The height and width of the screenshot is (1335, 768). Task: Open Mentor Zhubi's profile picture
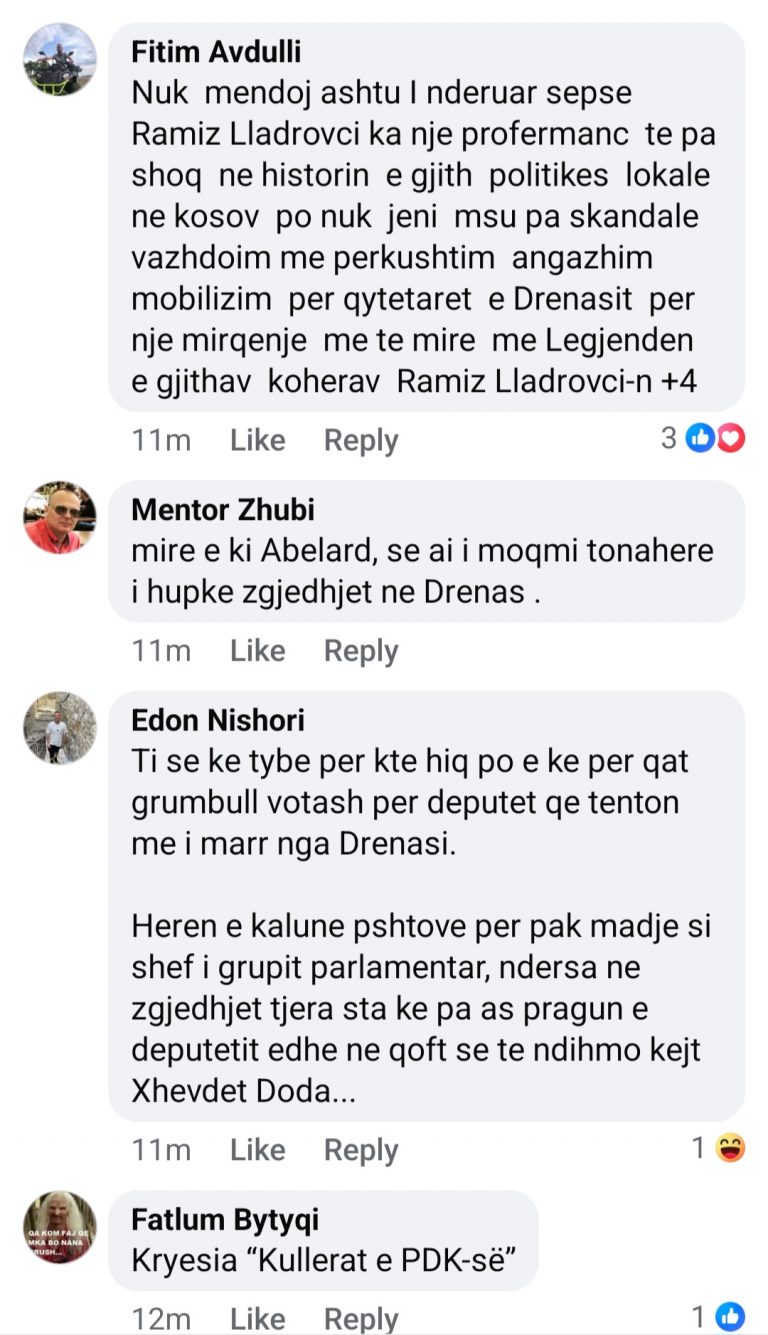click(60, 517)
